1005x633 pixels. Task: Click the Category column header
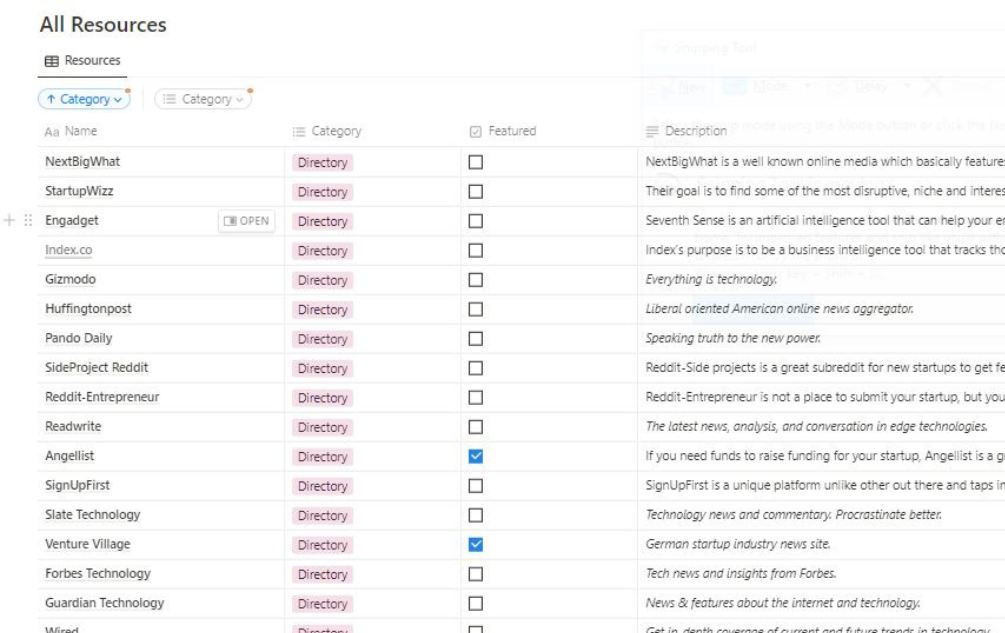click(327, 131)
